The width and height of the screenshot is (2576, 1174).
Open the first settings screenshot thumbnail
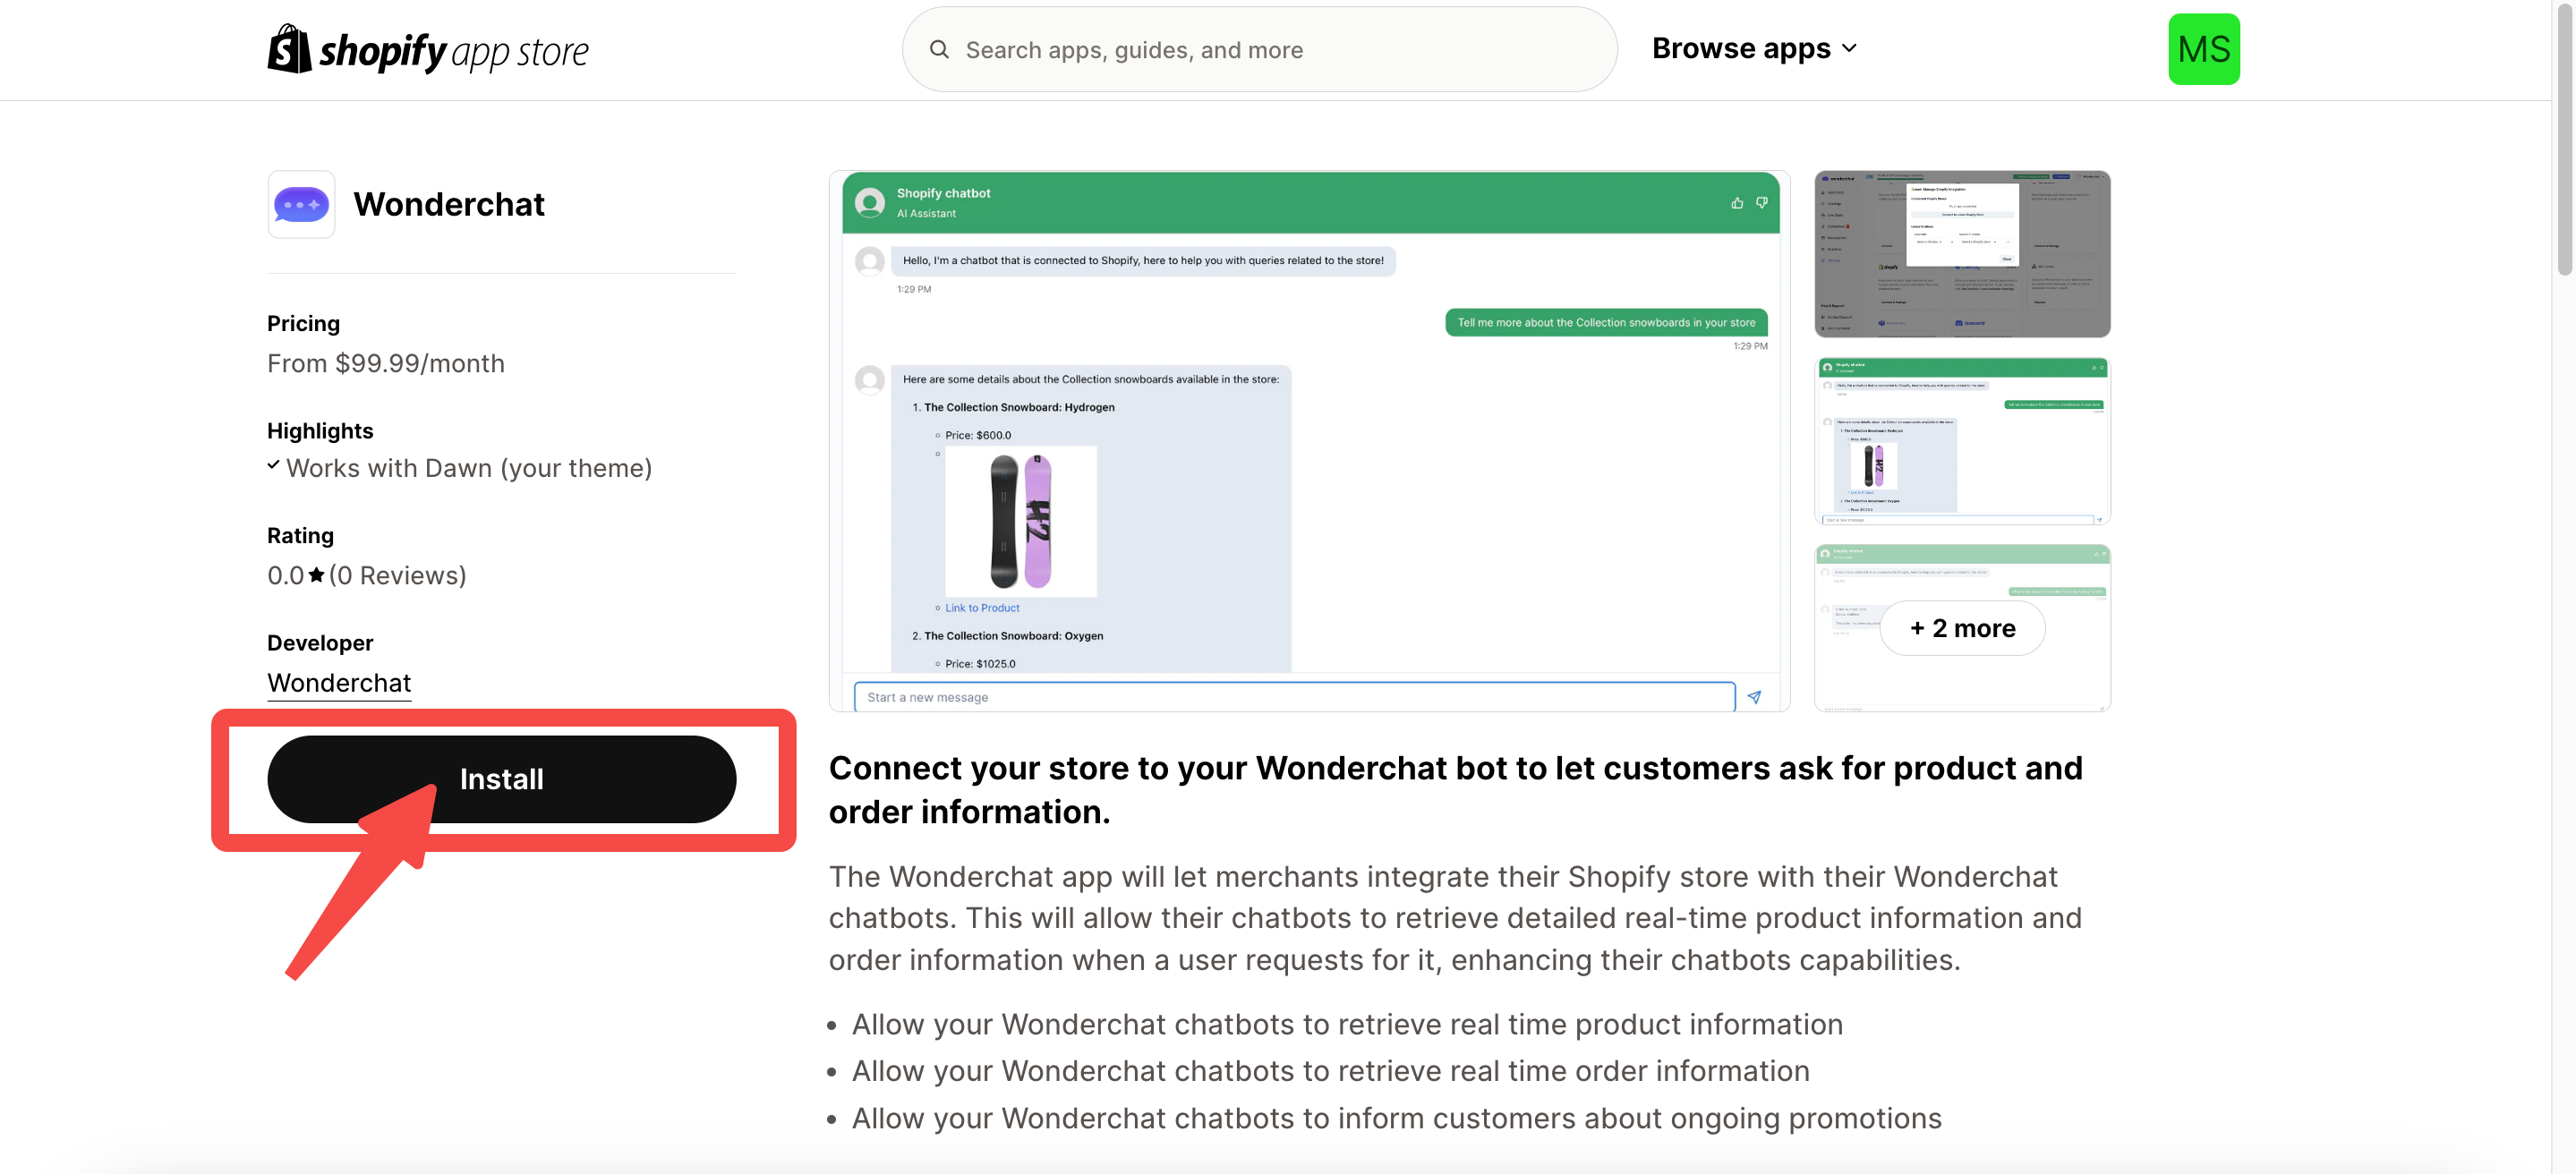tap(1961, 253)
